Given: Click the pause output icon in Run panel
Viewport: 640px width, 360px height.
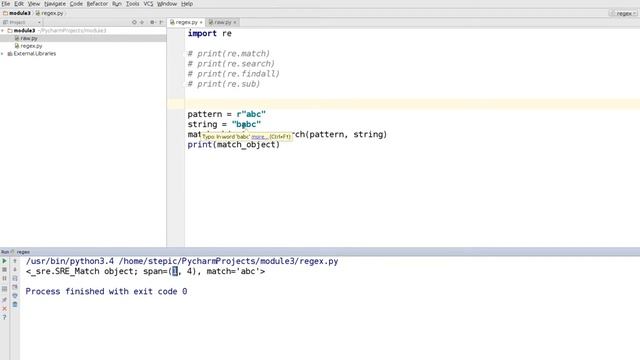Looking at the screenshot, I should click(x=4, y=278).
